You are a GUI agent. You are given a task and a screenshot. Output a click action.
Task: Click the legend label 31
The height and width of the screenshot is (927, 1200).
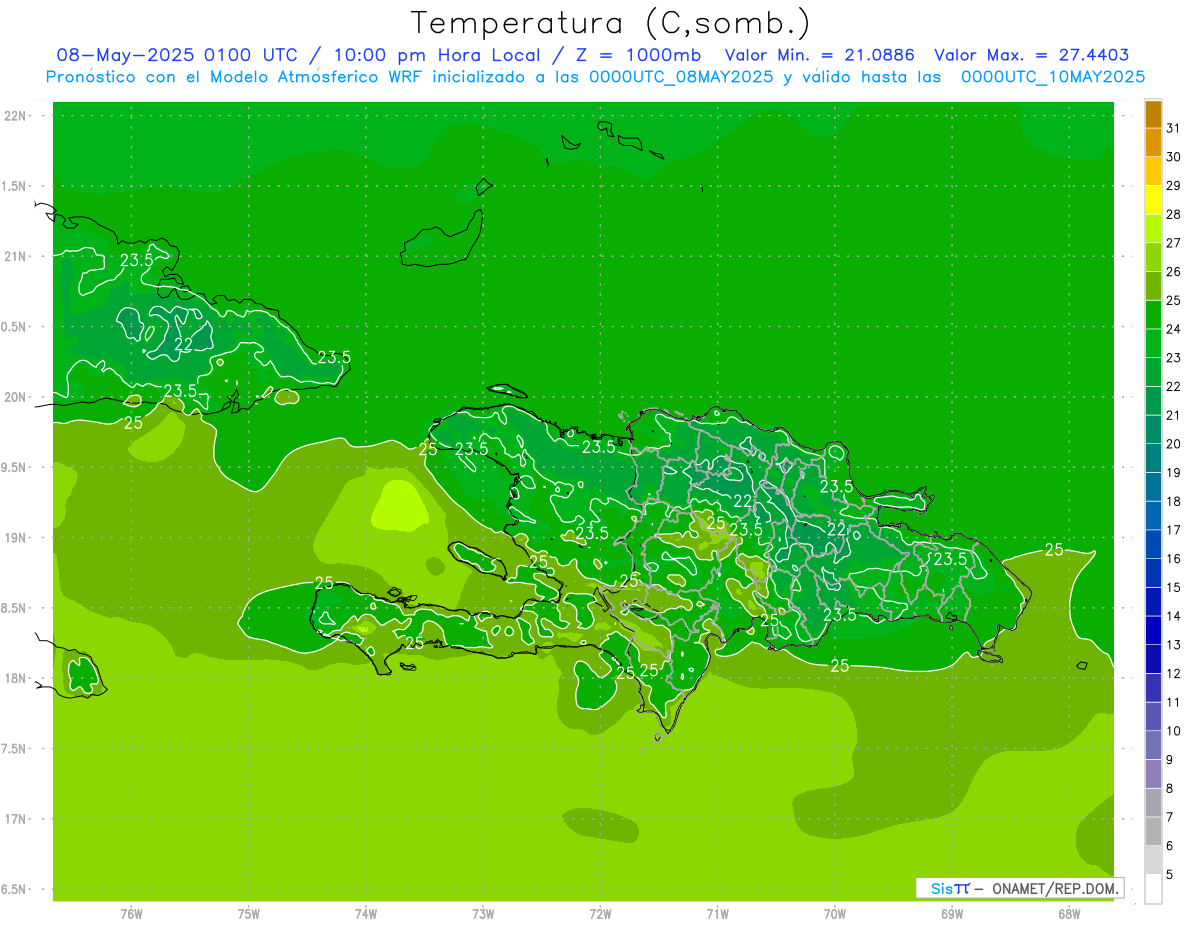click(1174, 129)
